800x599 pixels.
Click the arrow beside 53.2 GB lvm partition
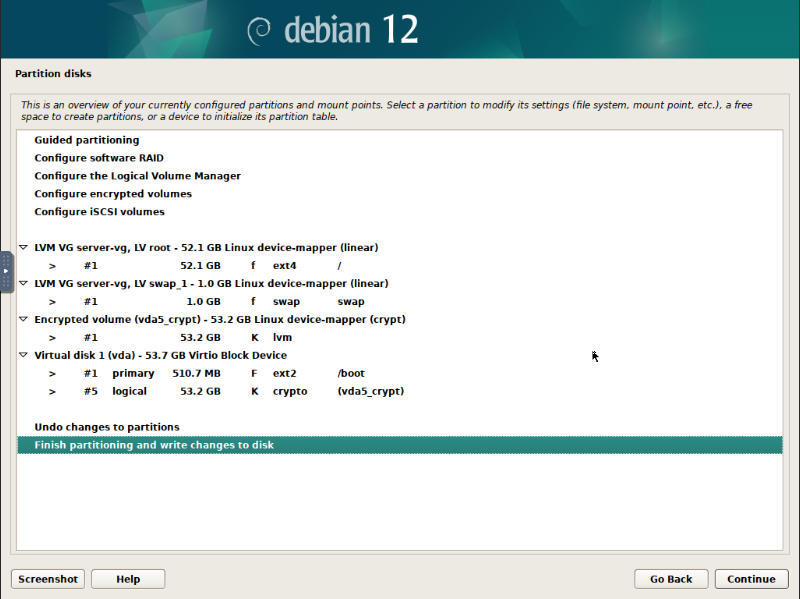point(52,338)
